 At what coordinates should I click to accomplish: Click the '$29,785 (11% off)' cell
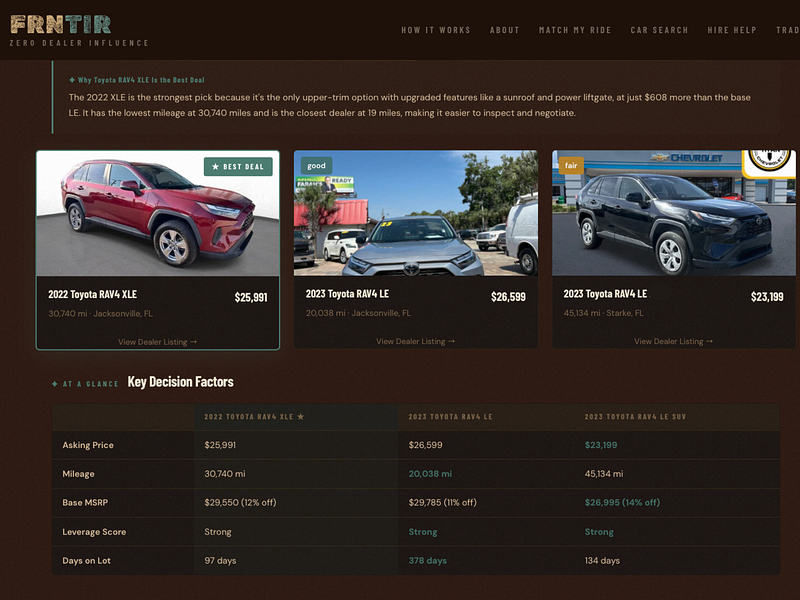(443, 503)
